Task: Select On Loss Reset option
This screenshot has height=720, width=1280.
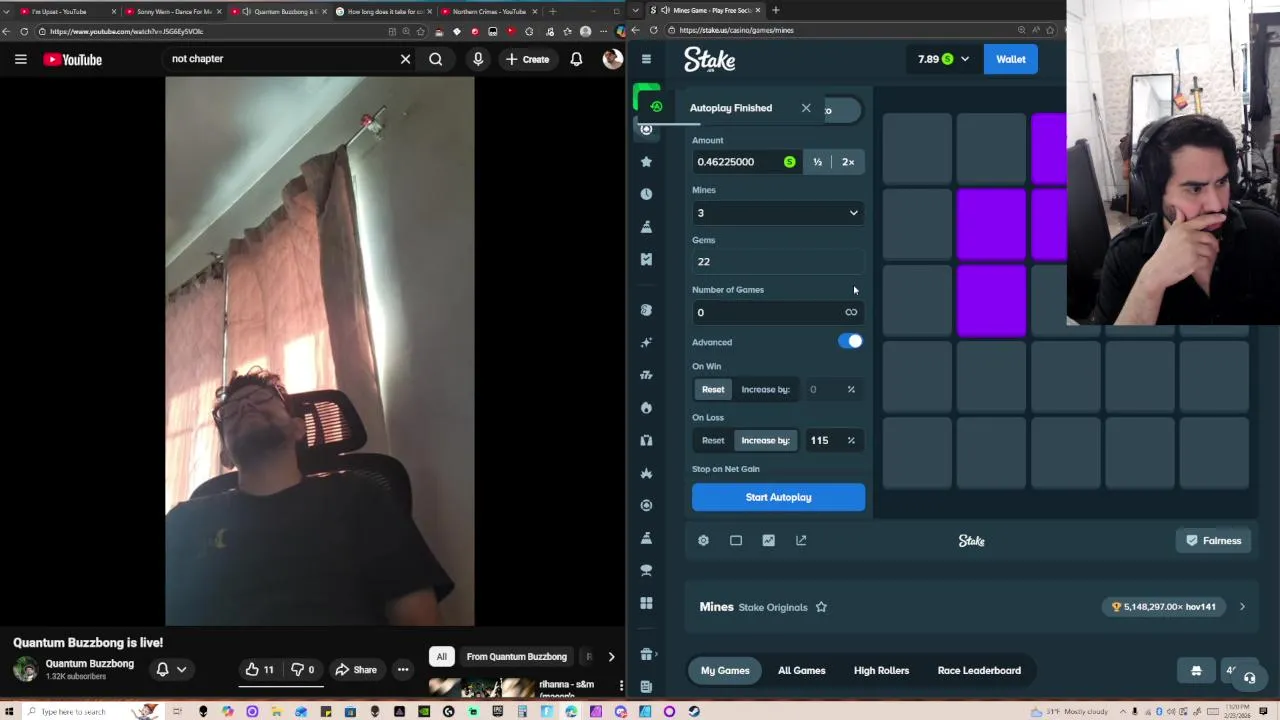Action: [x=713, y=440]
